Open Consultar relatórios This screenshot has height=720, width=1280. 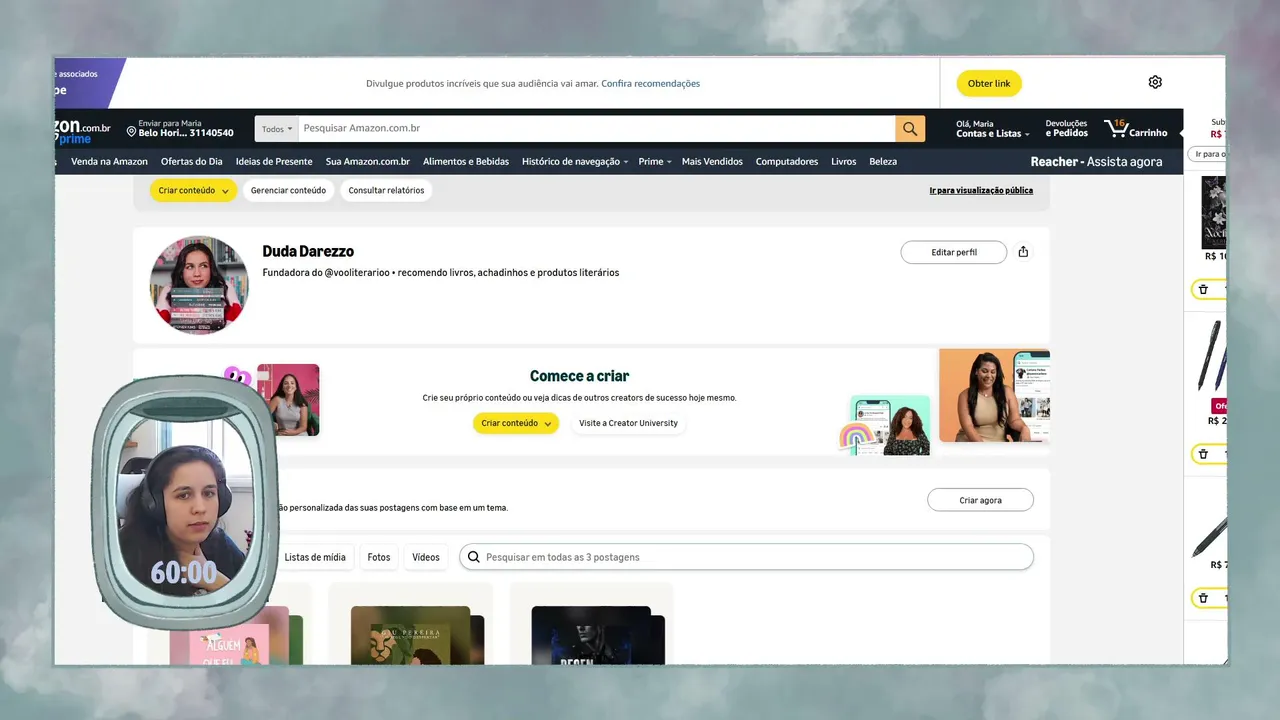point(386,190)
